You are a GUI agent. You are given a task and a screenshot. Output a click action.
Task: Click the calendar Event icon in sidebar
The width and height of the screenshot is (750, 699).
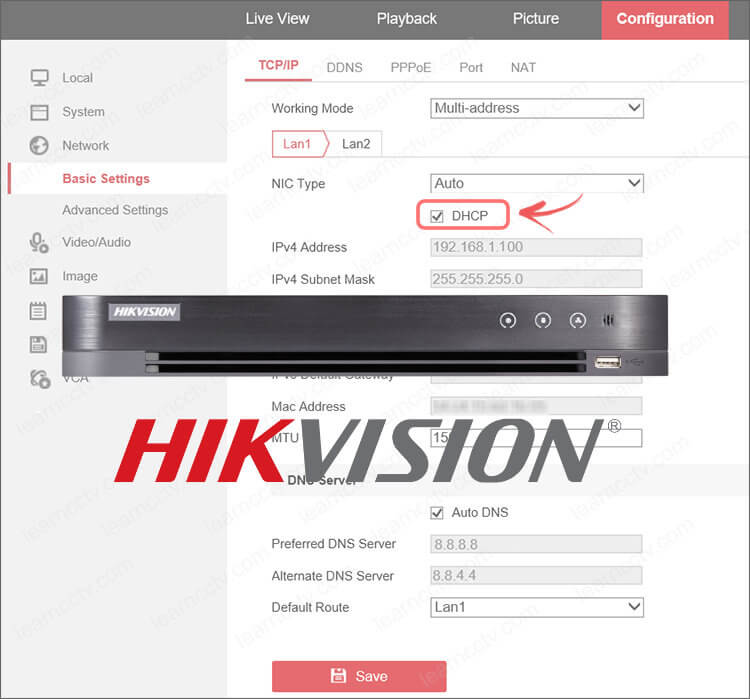(39, 310)
